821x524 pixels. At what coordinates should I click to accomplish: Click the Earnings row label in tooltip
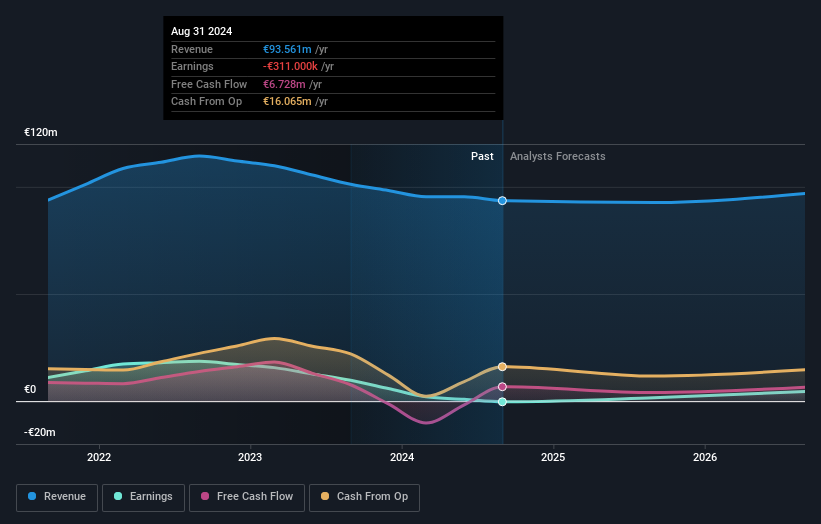click(192, 66)
